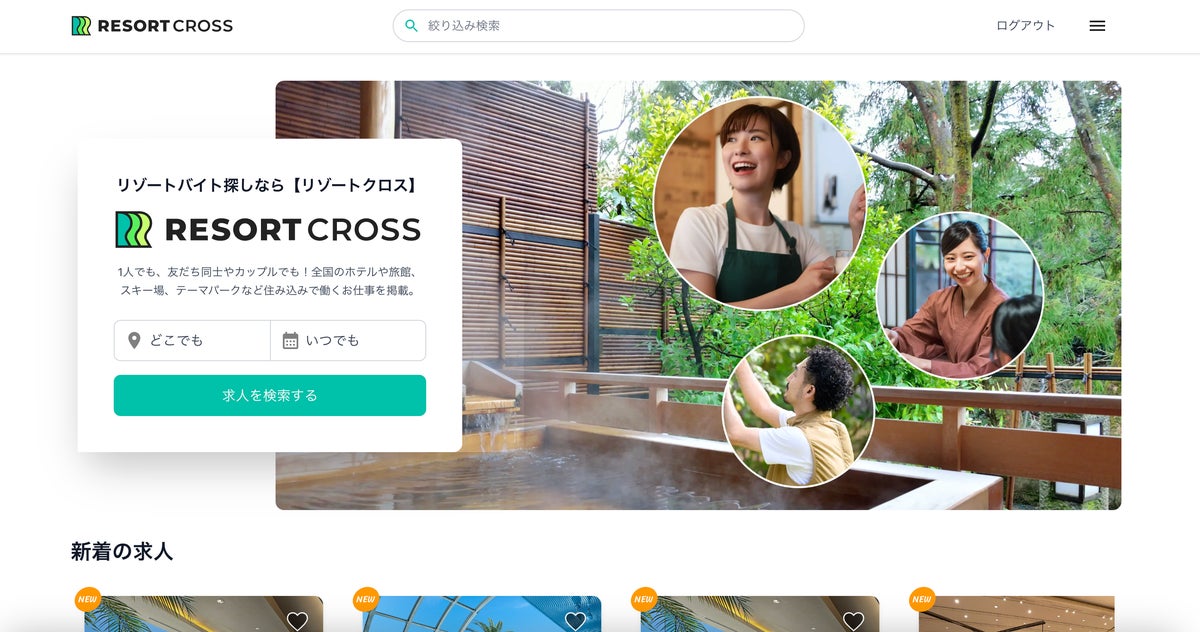Image resolution: width=1200 pixels, height=632 pixels.
Task: Click the NEW badge on first job card
Action: tap(88, 599)
